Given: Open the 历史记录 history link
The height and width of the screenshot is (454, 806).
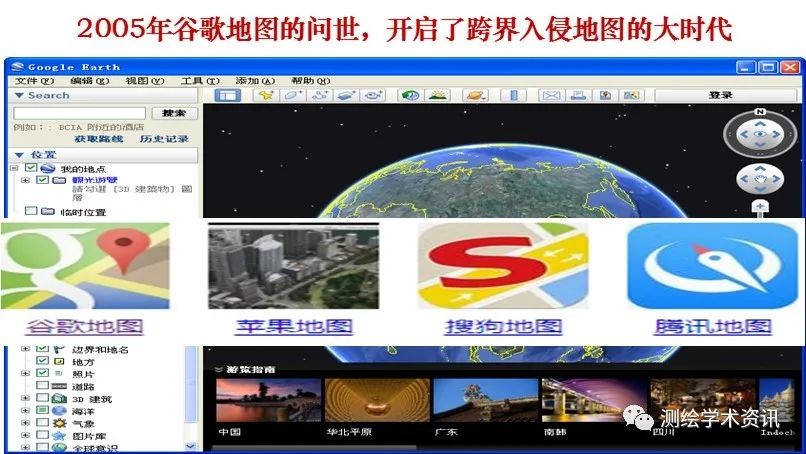Looking at the screenshot, I should [x=164, y=139].
